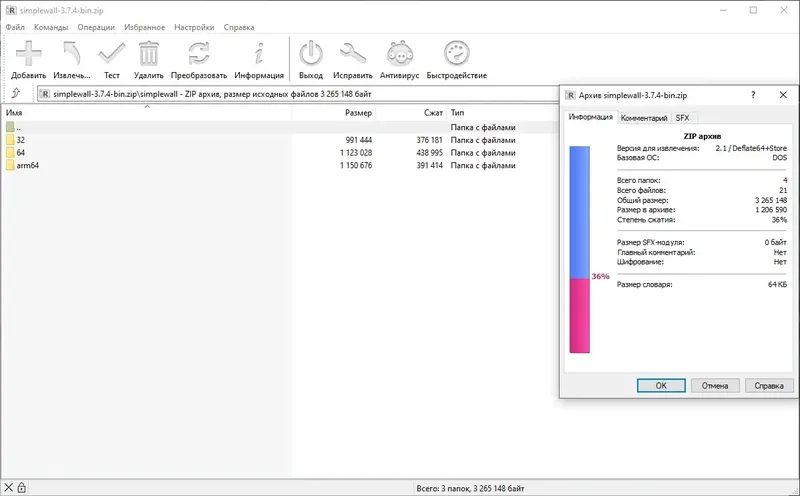Click the Выход power icon

click(x=311, y=54)
